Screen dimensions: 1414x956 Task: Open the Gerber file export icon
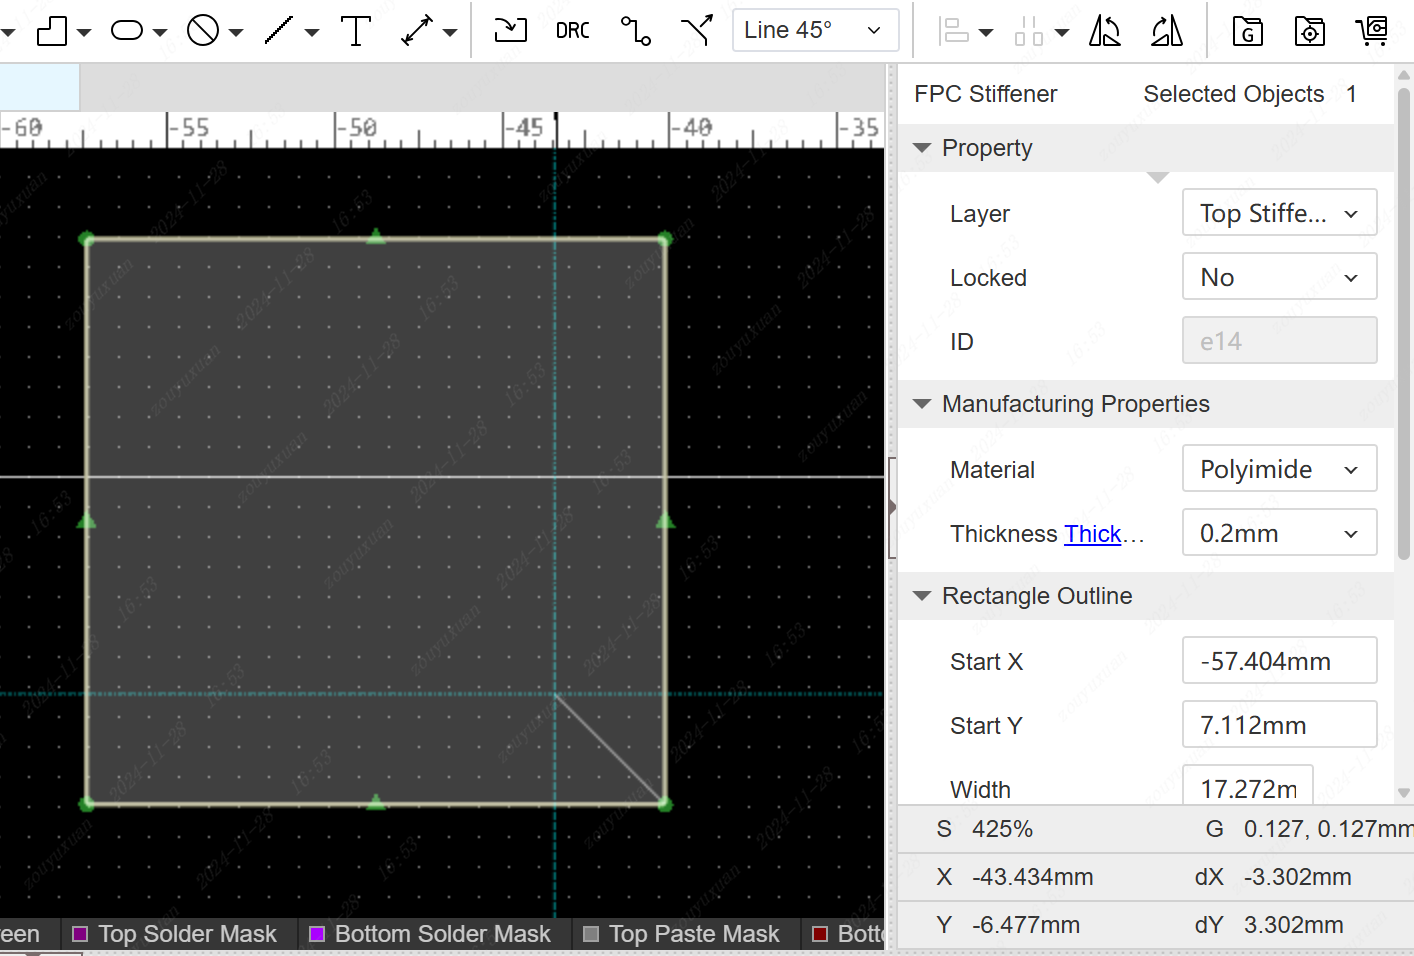tap(1247, 32)
